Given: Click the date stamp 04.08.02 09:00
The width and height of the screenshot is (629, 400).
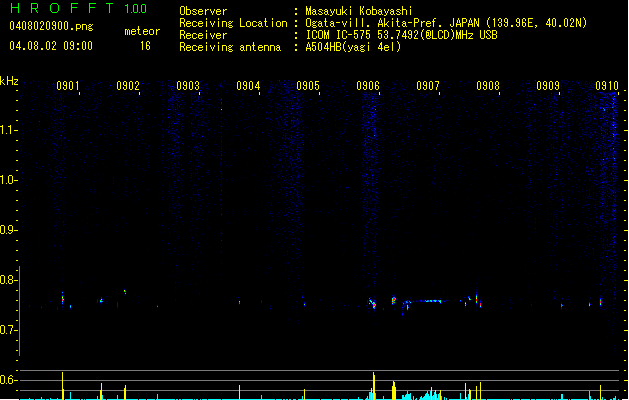Looking at the screenshot, I should click(51, 46).
